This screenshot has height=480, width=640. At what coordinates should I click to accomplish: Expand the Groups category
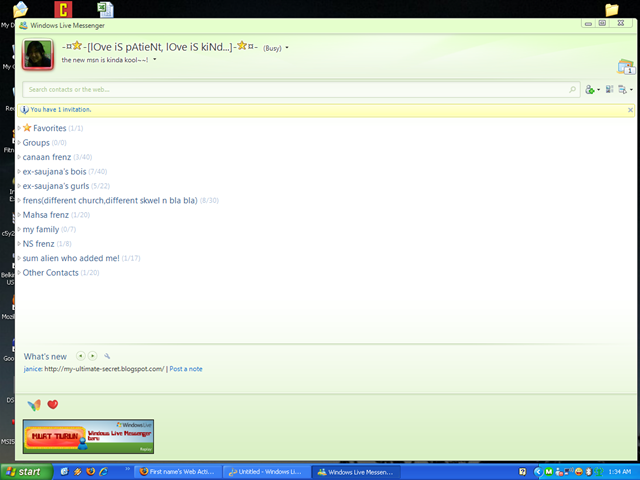(19, 142)
